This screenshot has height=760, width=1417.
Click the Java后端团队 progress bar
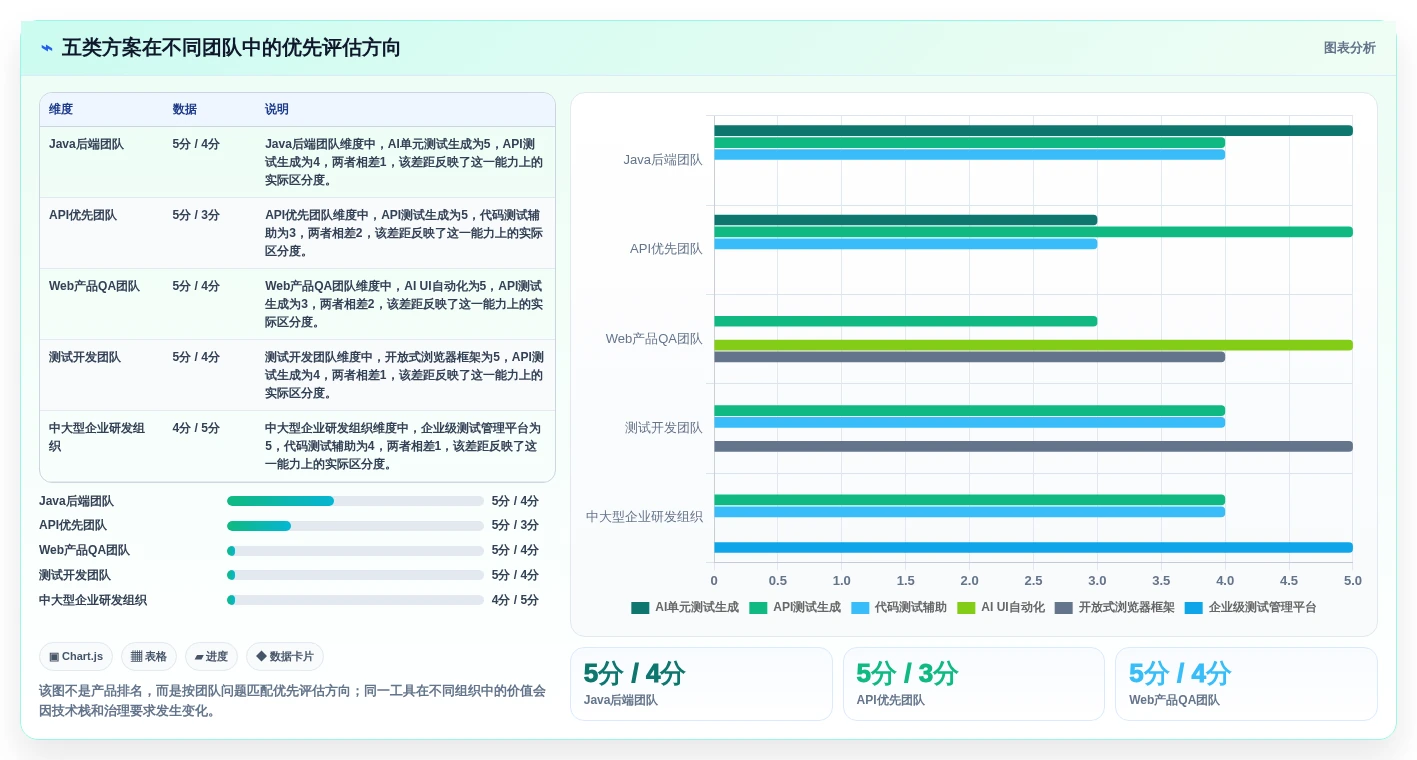pyautogui.click(x=355, y=501)
